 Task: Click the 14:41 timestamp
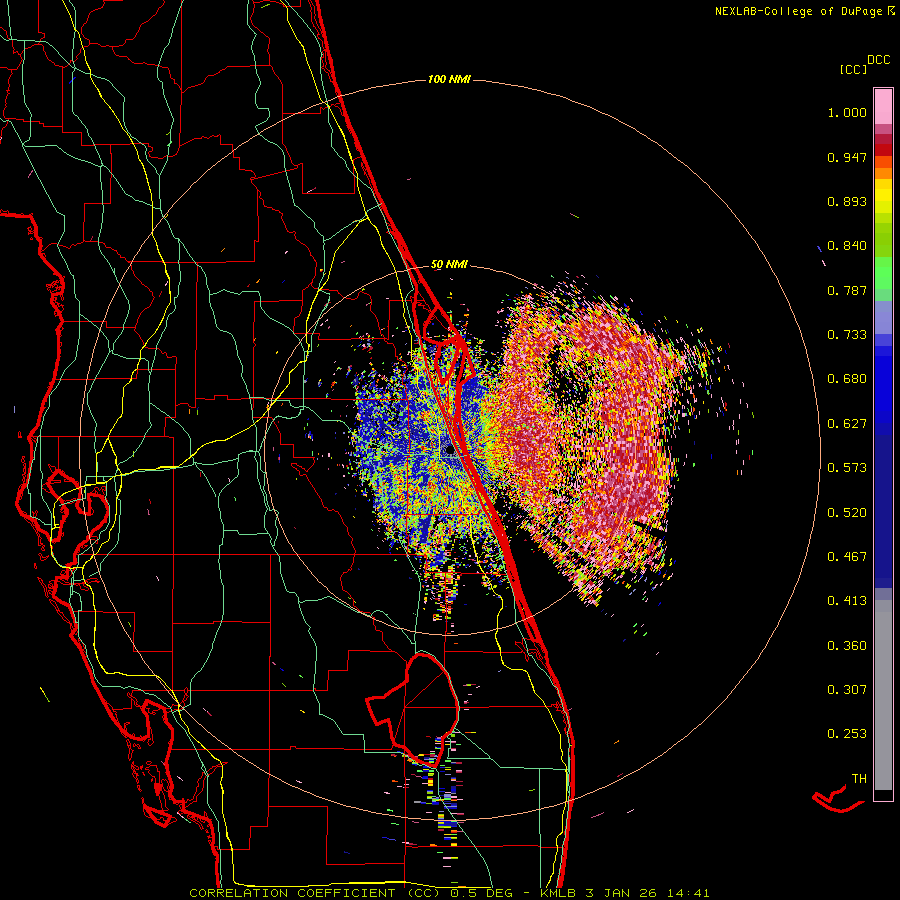[x=688, y=893]
